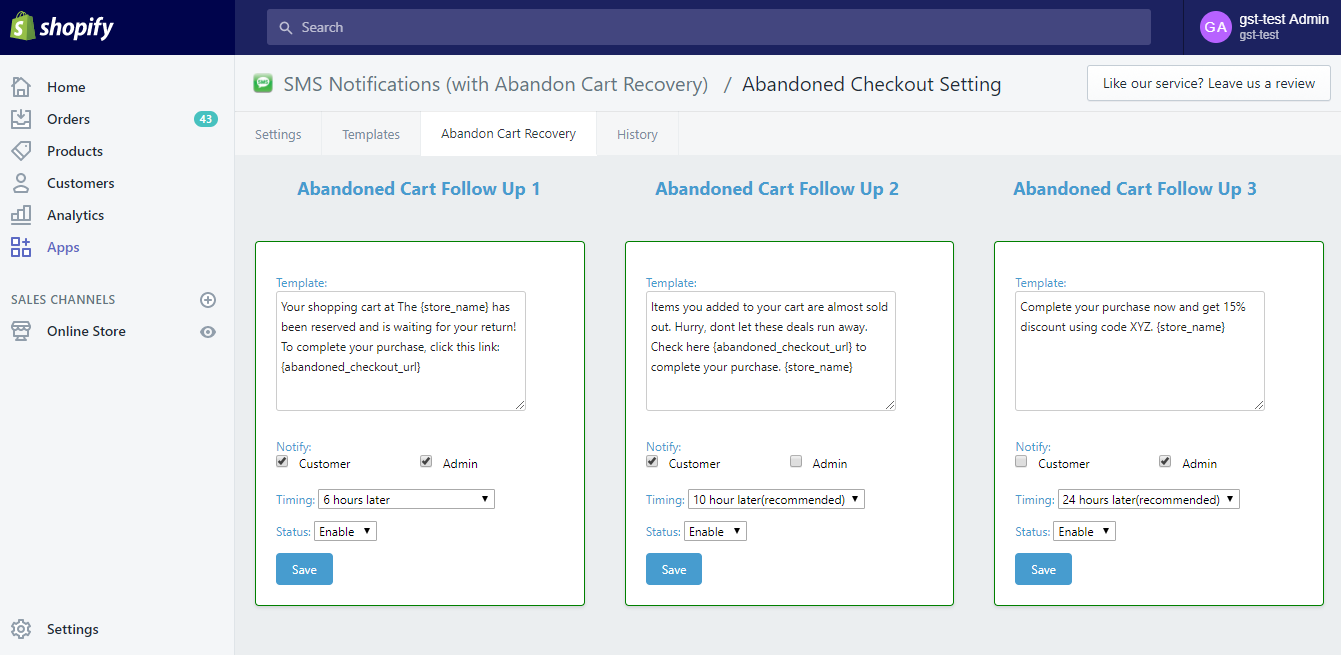
Task: Click the Home house icon in sidebar
Action: point(21,87)
